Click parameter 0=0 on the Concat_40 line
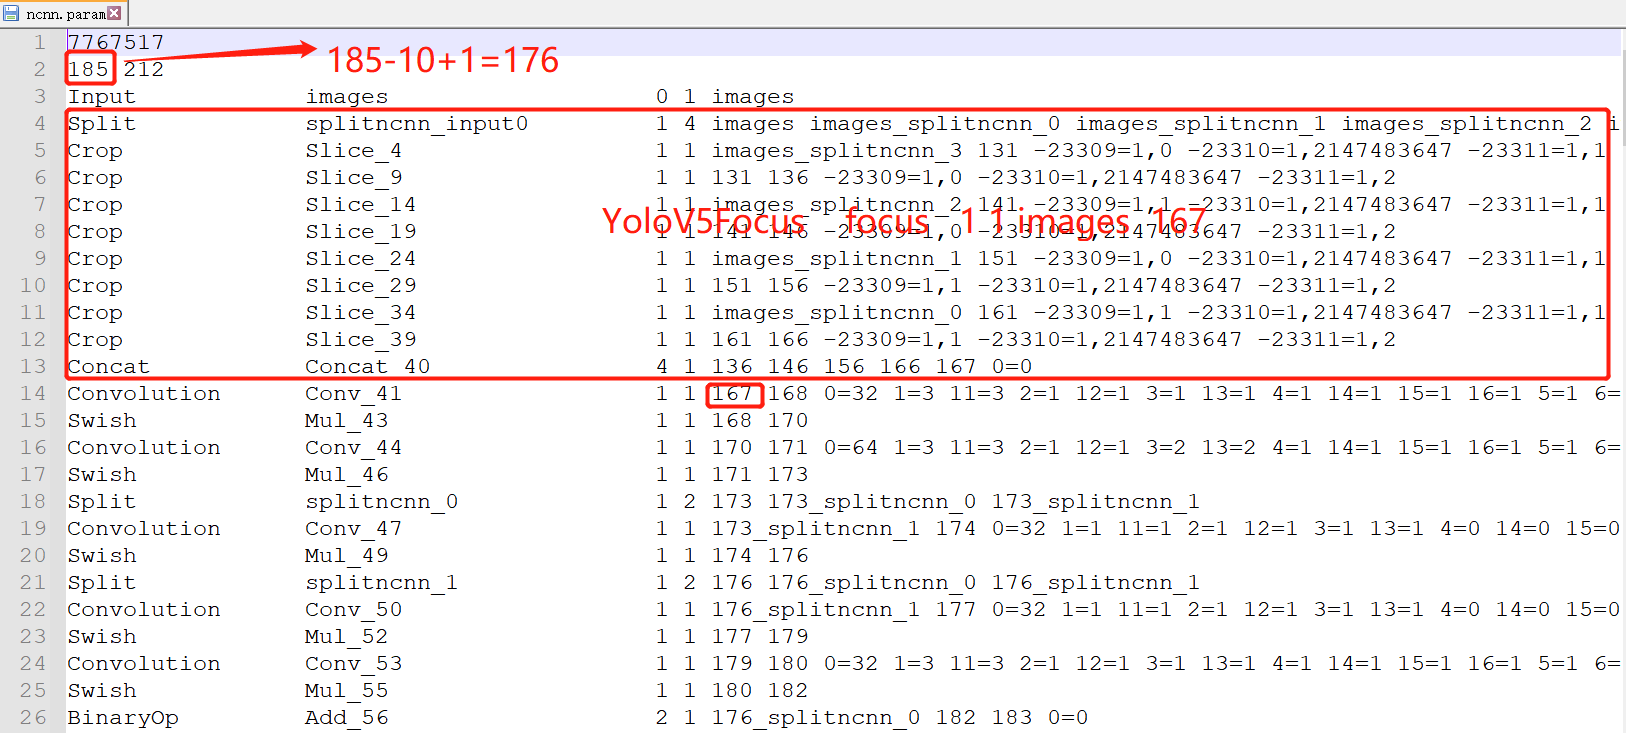Image resolution: width=1626 pixels, height=733 pixels. pos(1012,366)
